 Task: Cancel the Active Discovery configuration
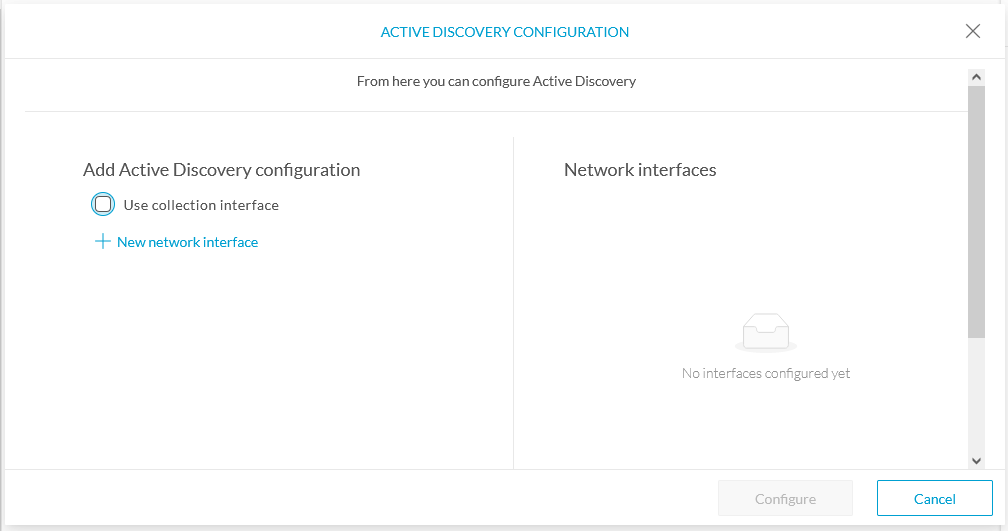click(x=935, y=498)
